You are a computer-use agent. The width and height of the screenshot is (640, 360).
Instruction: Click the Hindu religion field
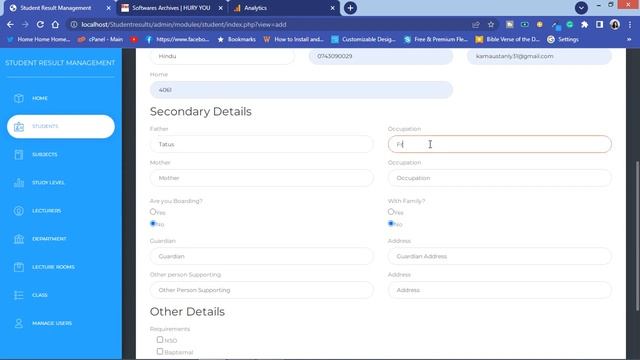222,56
